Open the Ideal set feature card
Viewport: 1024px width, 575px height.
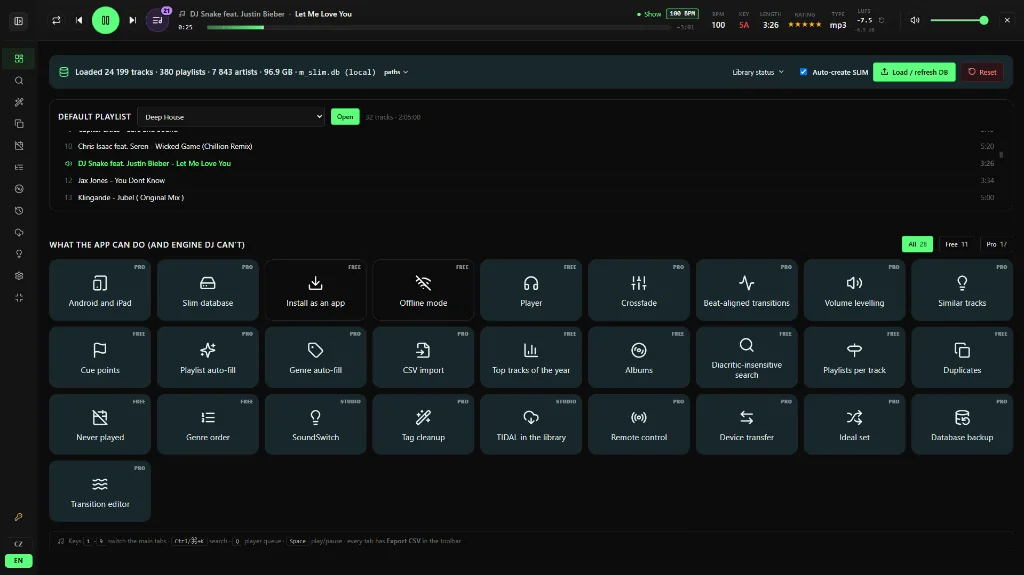(854, 425)
